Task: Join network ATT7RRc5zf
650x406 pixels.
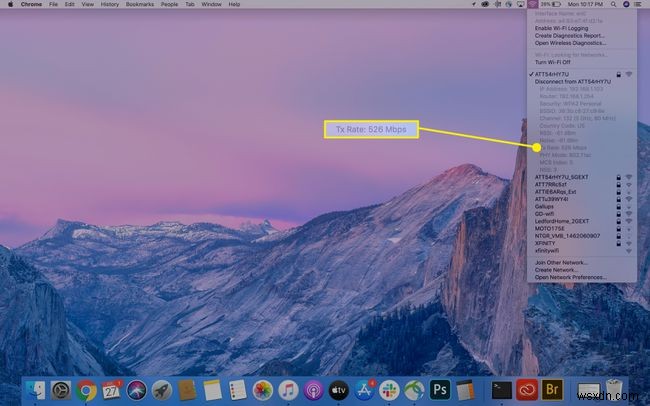Action: coord(582,185)
